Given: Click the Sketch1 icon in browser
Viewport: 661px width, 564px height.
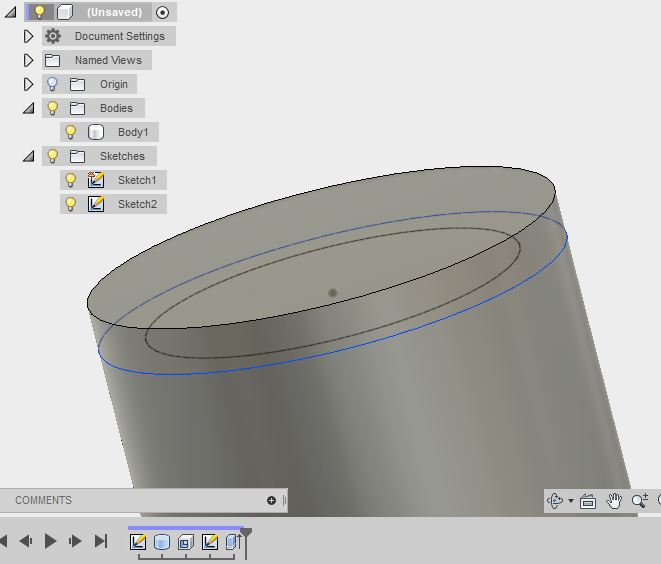Looking at the screenshot, I should coord(96,180).
